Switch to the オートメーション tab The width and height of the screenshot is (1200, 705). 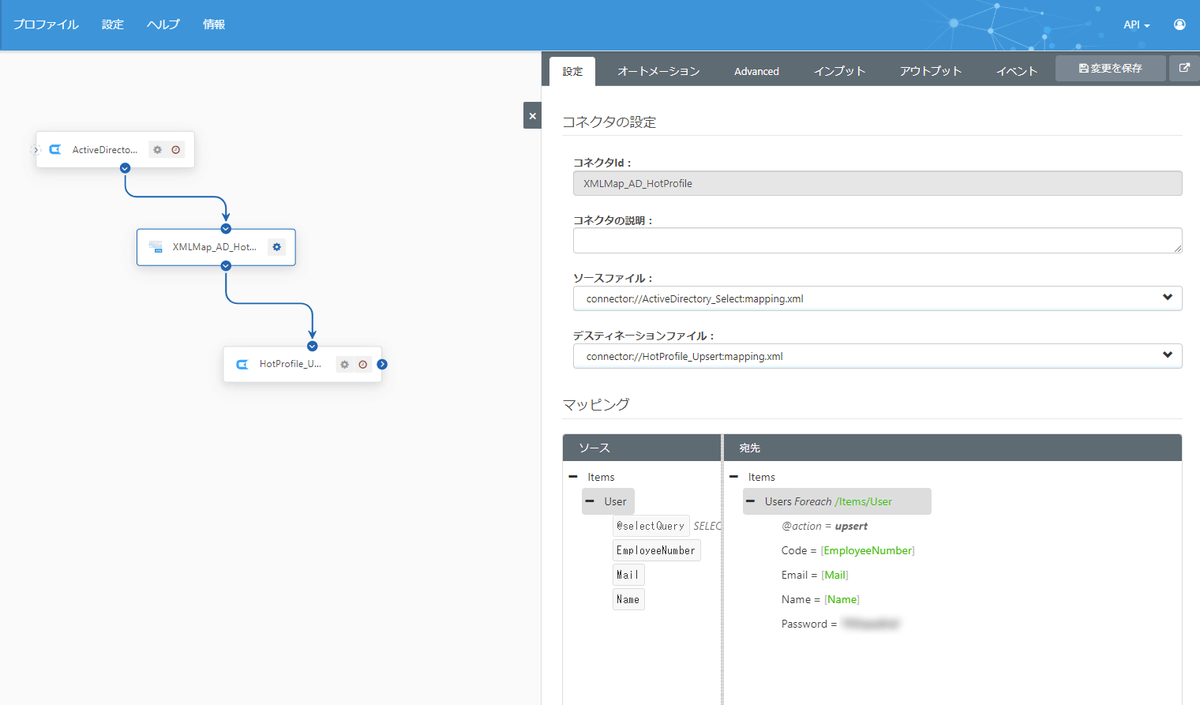658,71
